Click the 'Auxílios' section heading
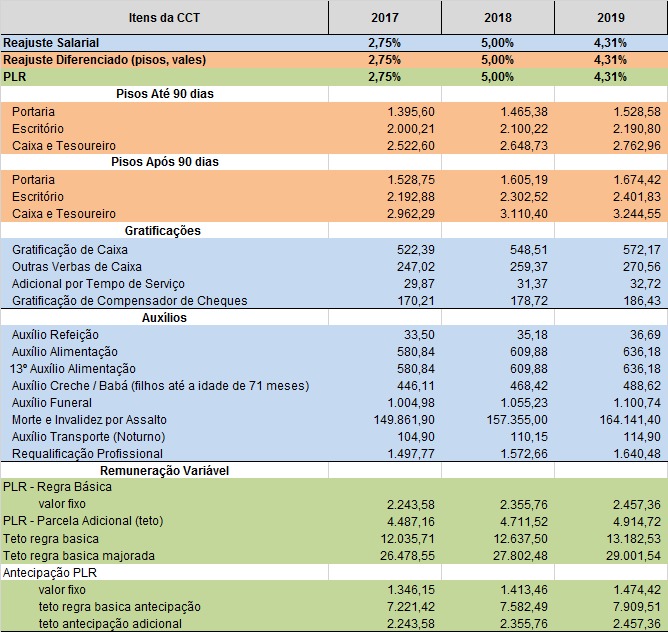This screenshot has width=668, height=632. coord(165,317)
